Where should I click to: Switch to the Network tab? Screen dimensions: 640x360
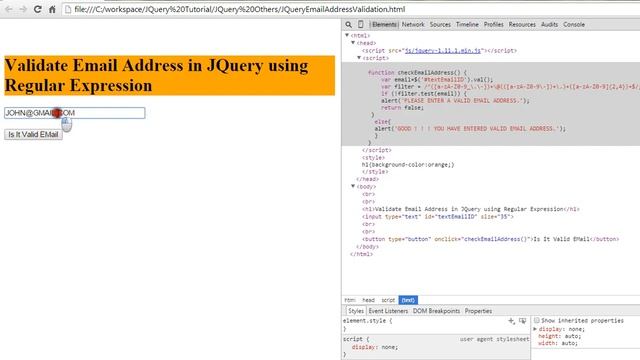tap(413, 24)
